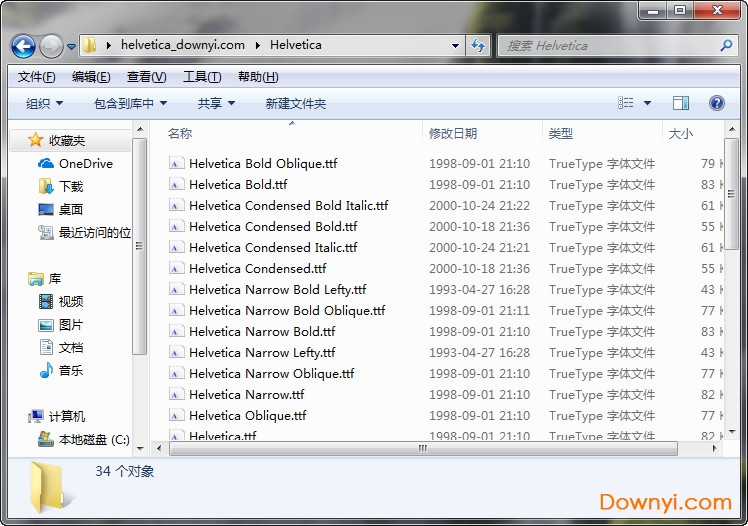The width and height of the screenshot is (748, 526).
Task: Click navigation pane vertical scrollbar thumb
Action: pos(139,247)
